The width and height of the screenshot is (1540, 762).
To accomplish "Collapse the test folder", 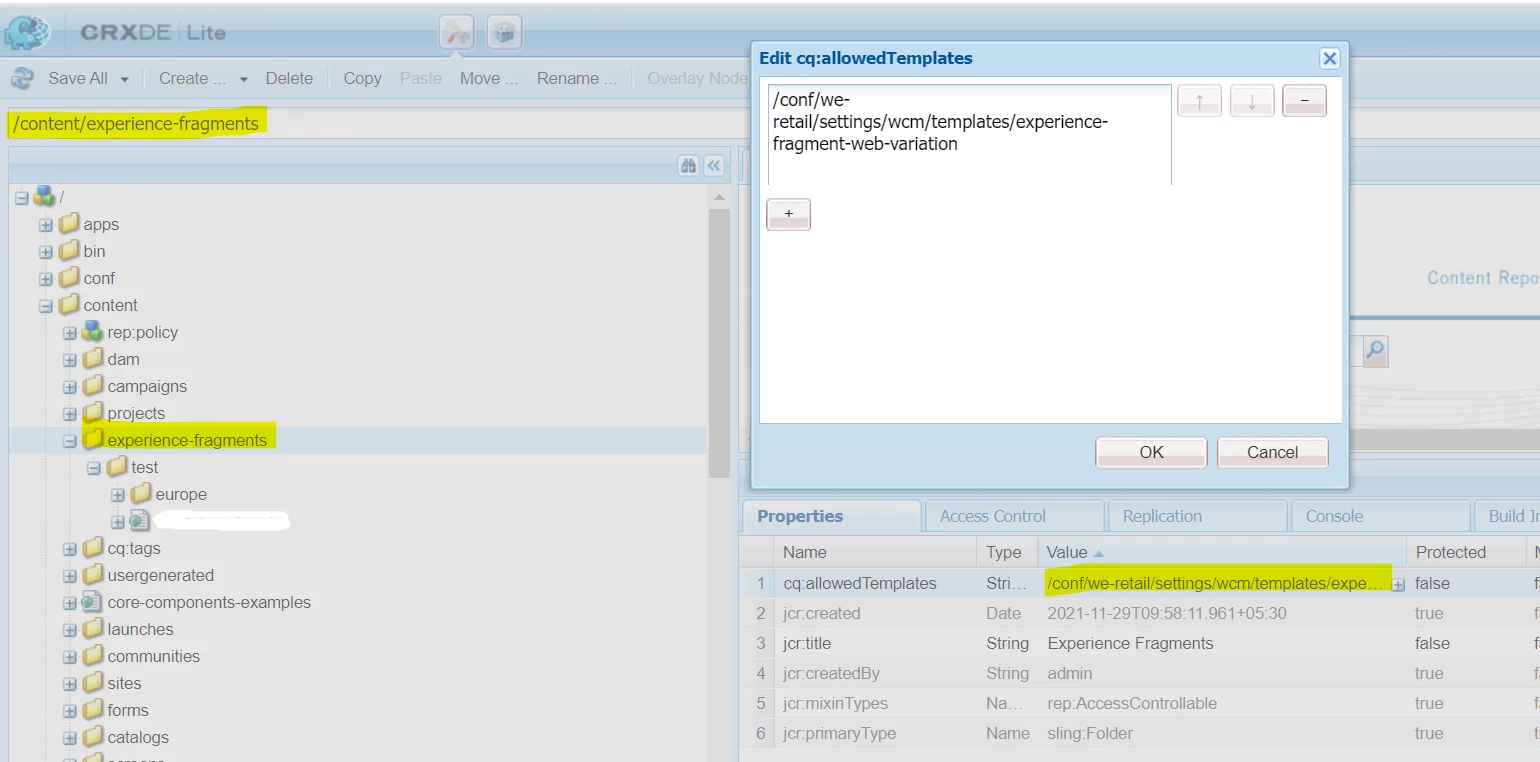I will [x=94, y=468].
